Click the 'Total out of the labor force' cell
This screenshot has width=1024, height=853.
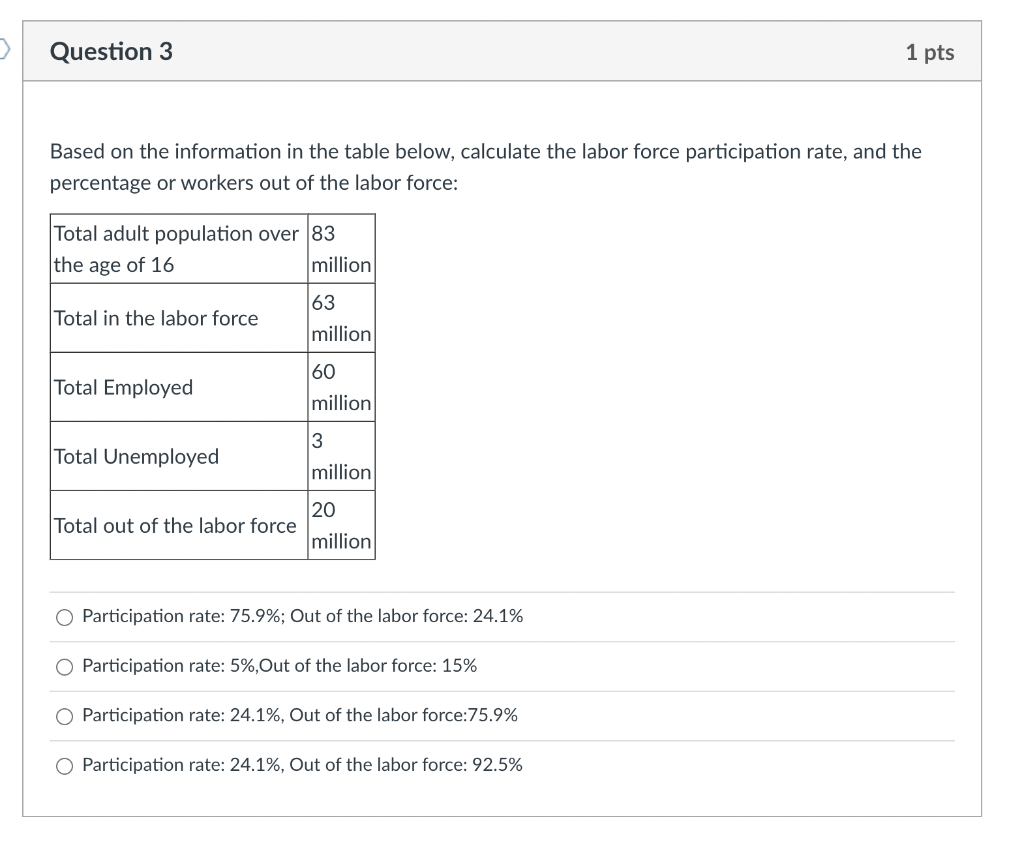(x=179, y=525)
